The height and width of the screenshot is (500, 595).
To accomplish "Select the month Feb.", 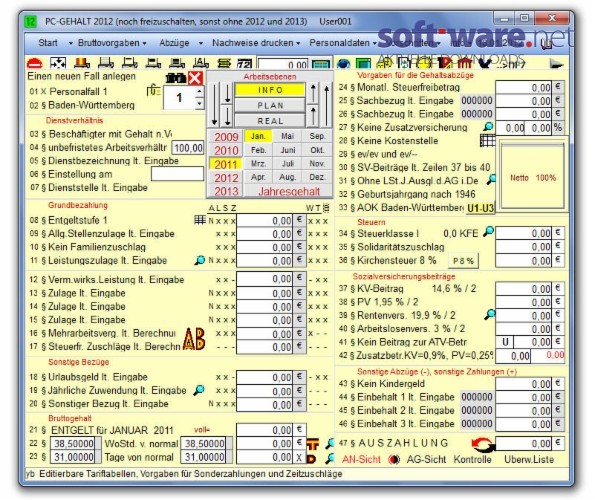I will (258, 150).
